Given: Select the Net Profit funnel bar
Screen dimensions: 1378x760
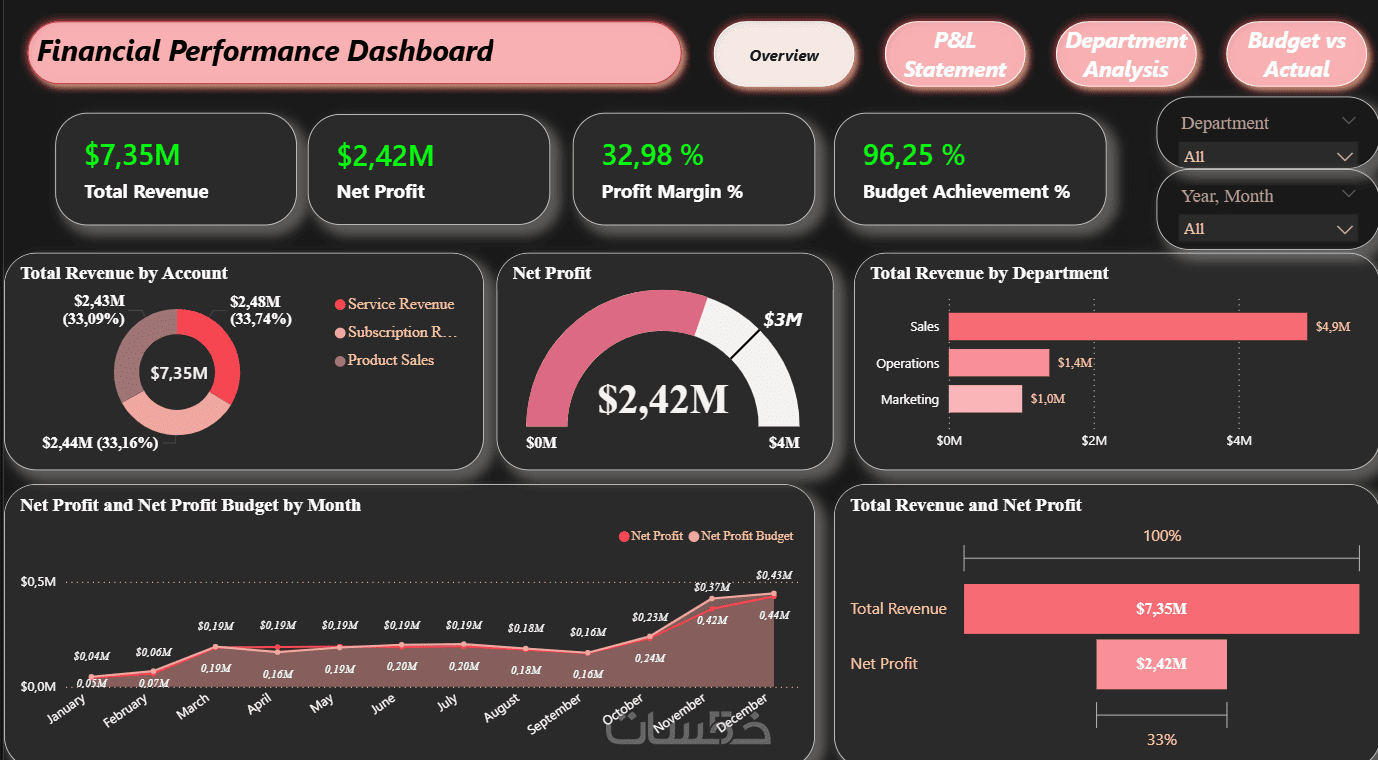Looking at the screenshot, I should click(1161, 664).
